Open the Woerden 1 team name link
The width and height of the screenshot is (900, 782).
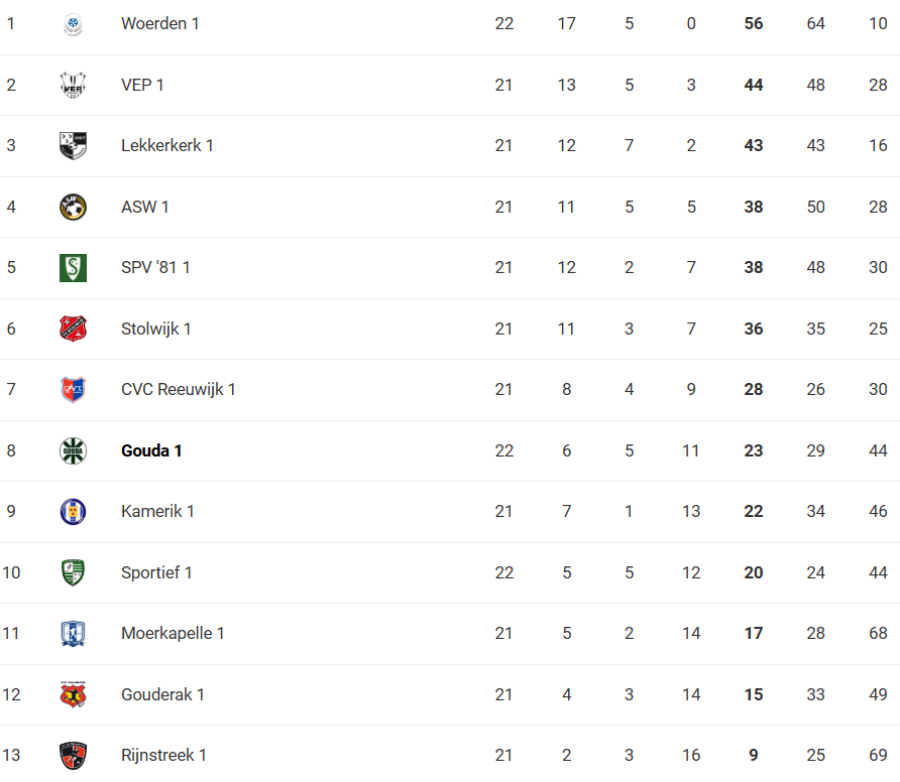point(160,23)
